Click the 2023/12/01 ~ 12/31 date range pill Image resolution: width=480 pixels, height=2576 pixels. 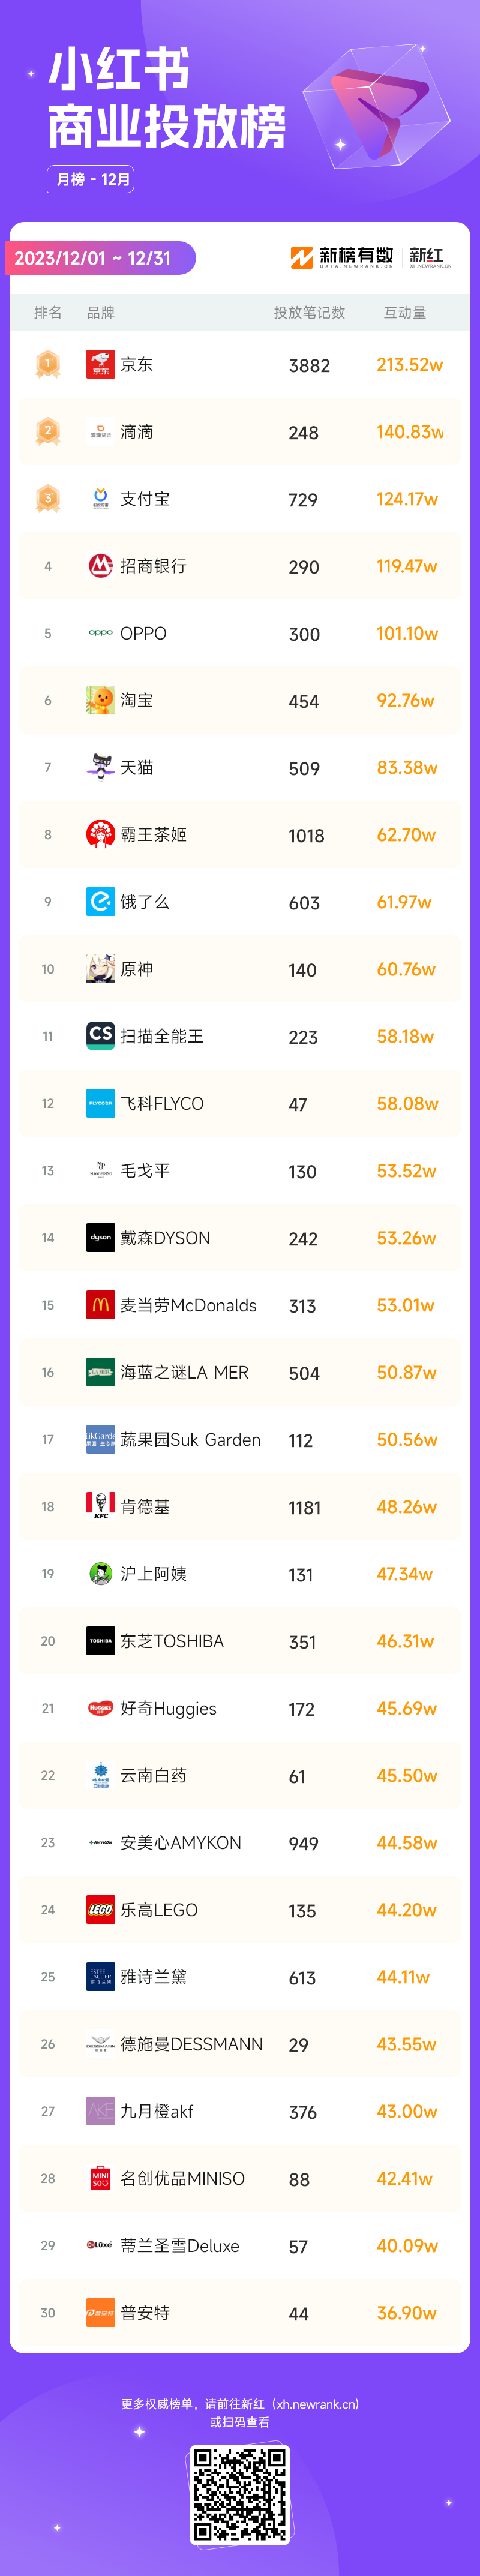(x=100, y=258)
